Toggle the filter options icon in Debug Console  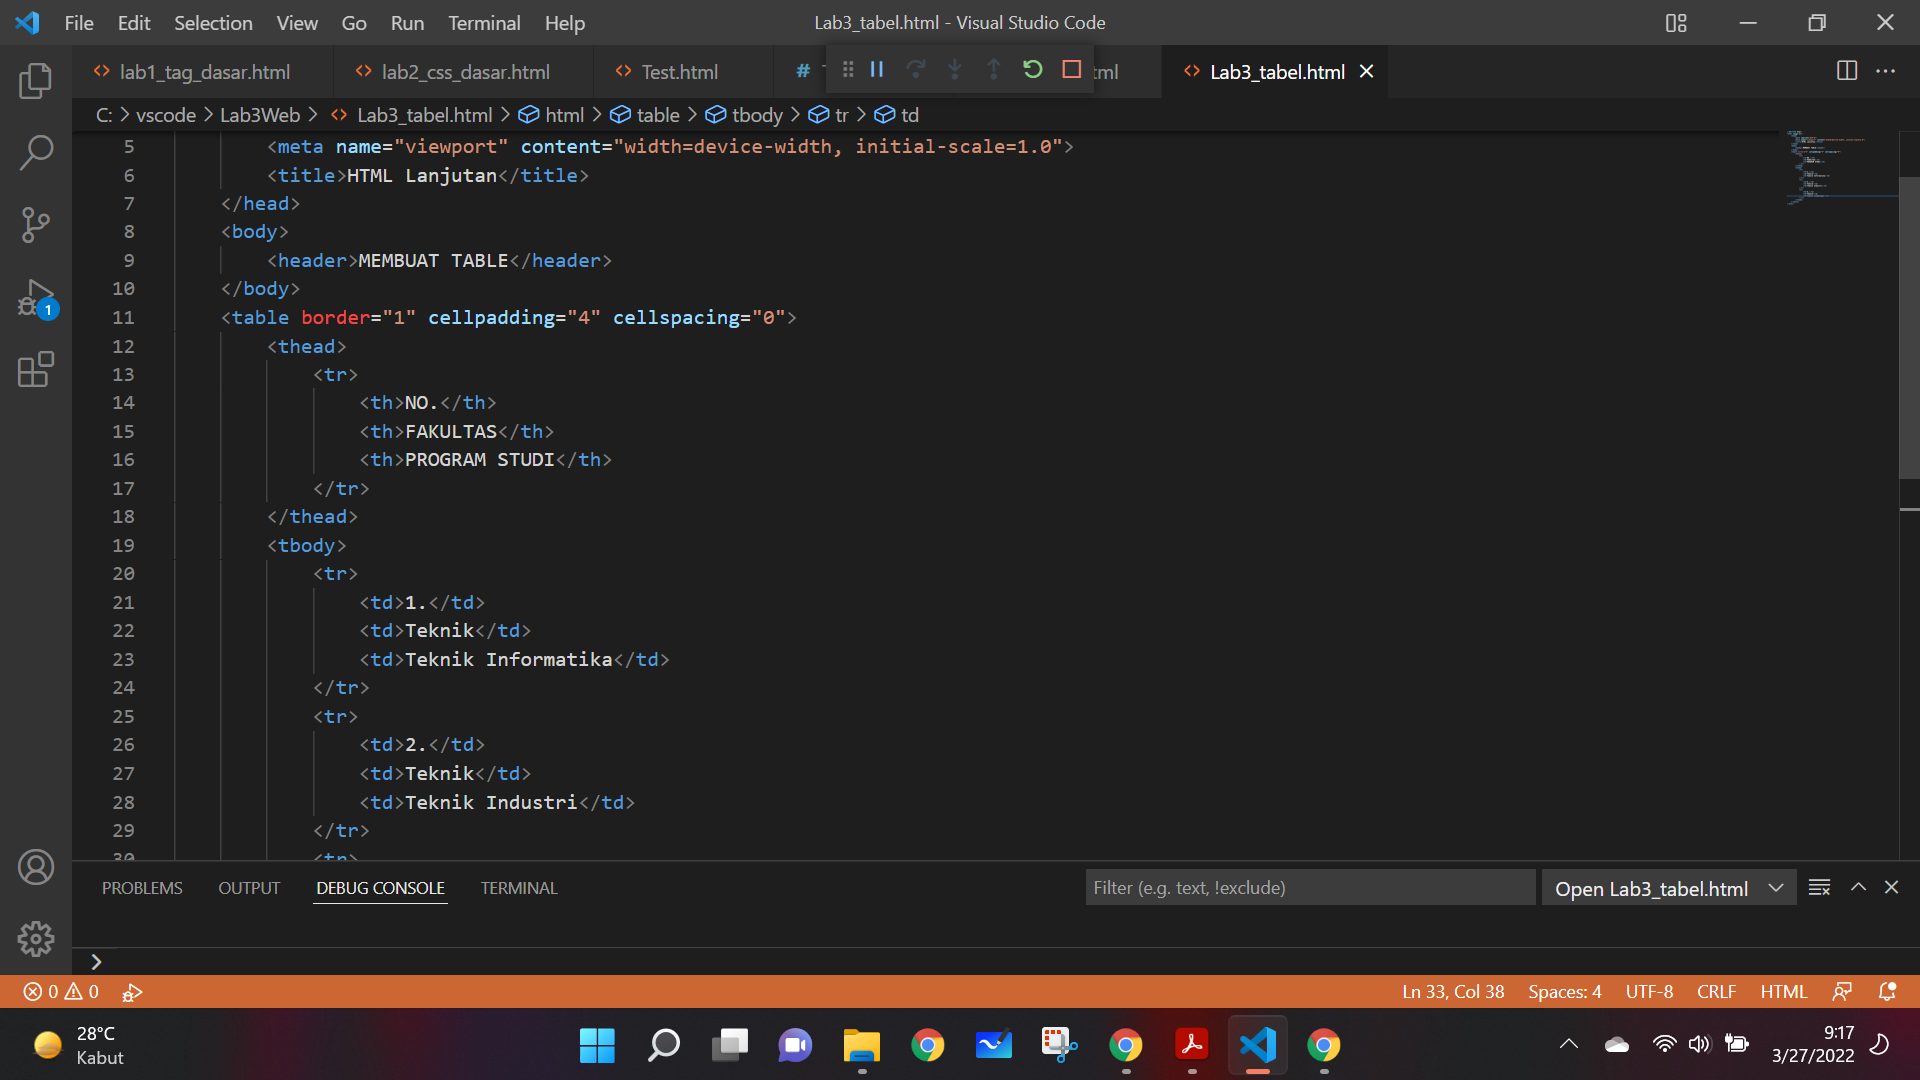1819,887
